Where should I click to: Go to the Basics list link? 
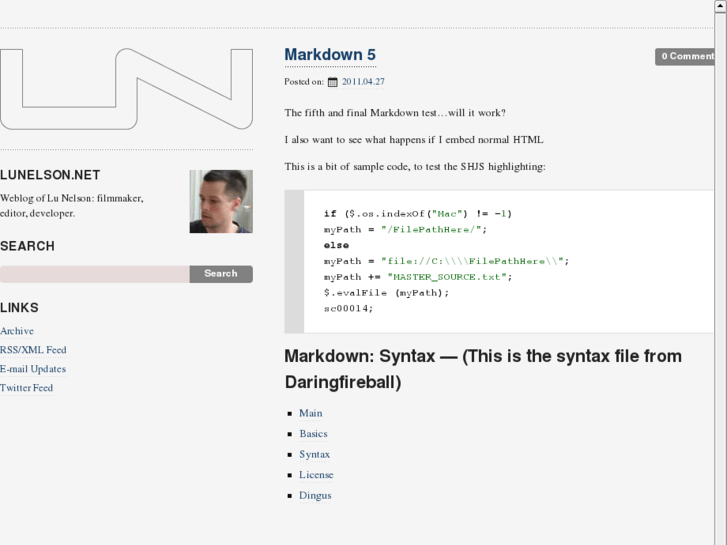pos(313,434)
